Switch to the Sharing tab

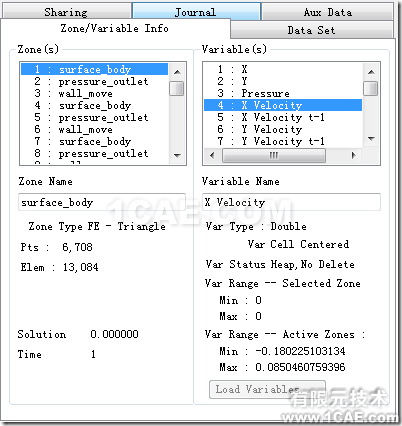point(66,11)
